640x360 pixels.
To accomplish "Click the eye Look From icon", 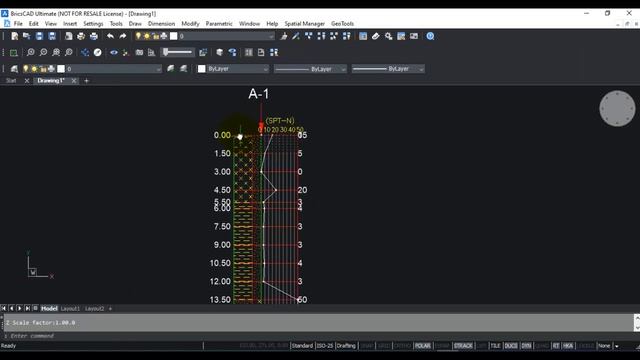I will coord(114,52).
